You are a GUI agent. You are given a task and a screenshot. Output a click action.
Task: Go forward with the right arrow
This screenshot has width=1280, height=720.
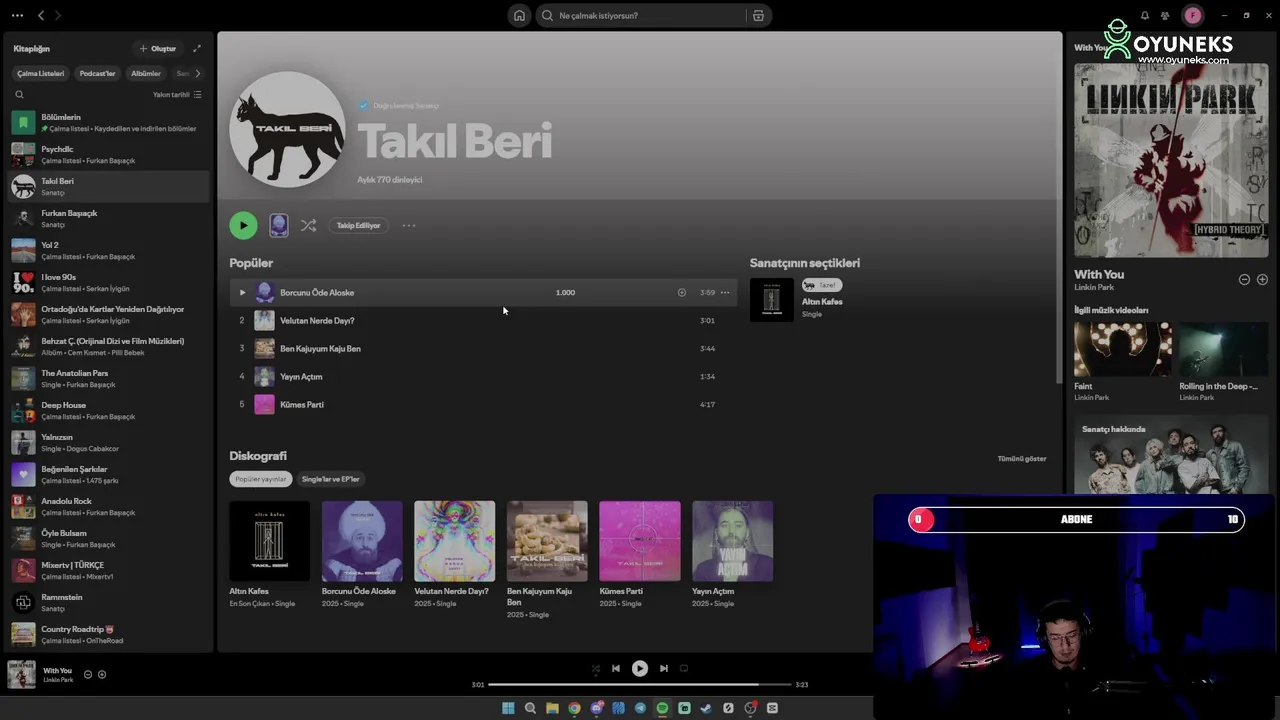[58, 15]
